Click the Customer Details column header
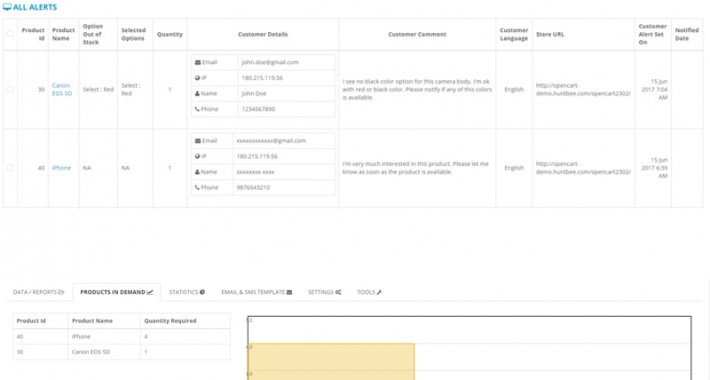Screen dimensions: 710x380 pyautogui.click(x=263, y=34)
